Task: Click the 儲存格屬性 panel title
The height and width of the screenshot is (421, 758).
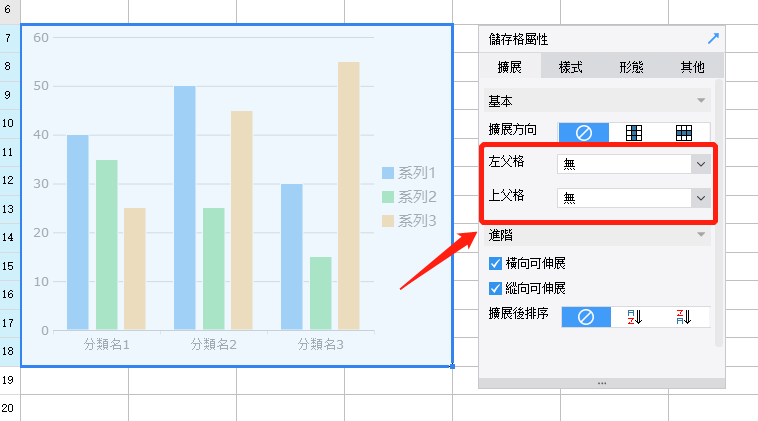Action: click(x=518, y=39)
